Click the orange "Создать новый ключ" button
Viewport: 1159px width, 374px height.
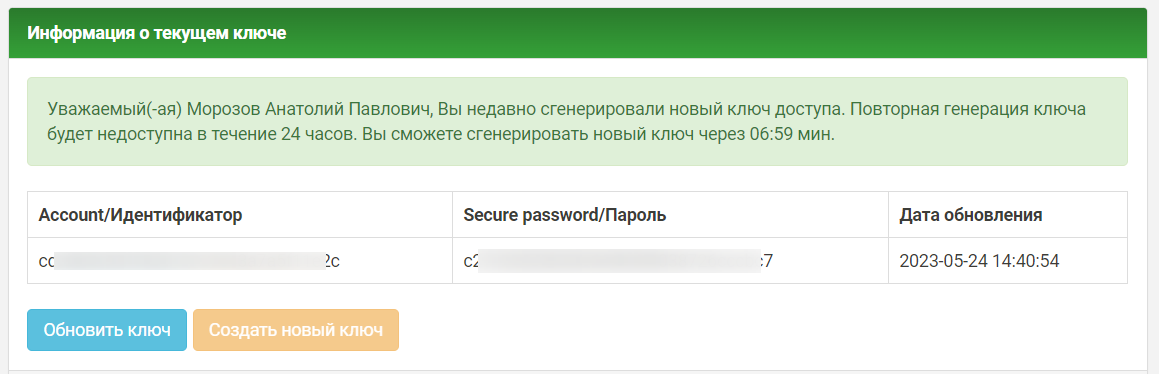pyautogui.click(x=296, y=330)
